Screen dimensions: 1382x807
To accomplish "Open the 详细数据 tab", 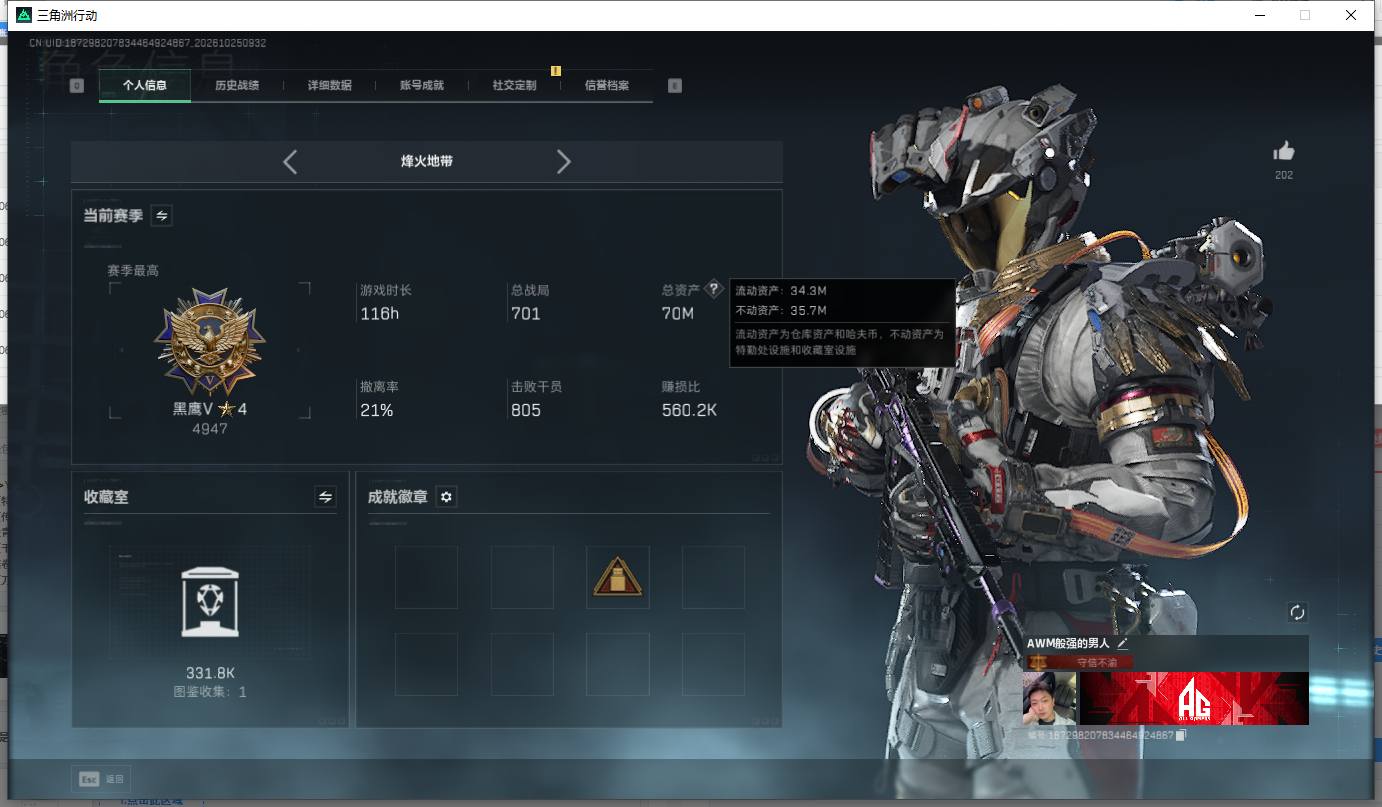I will [329, 86].
